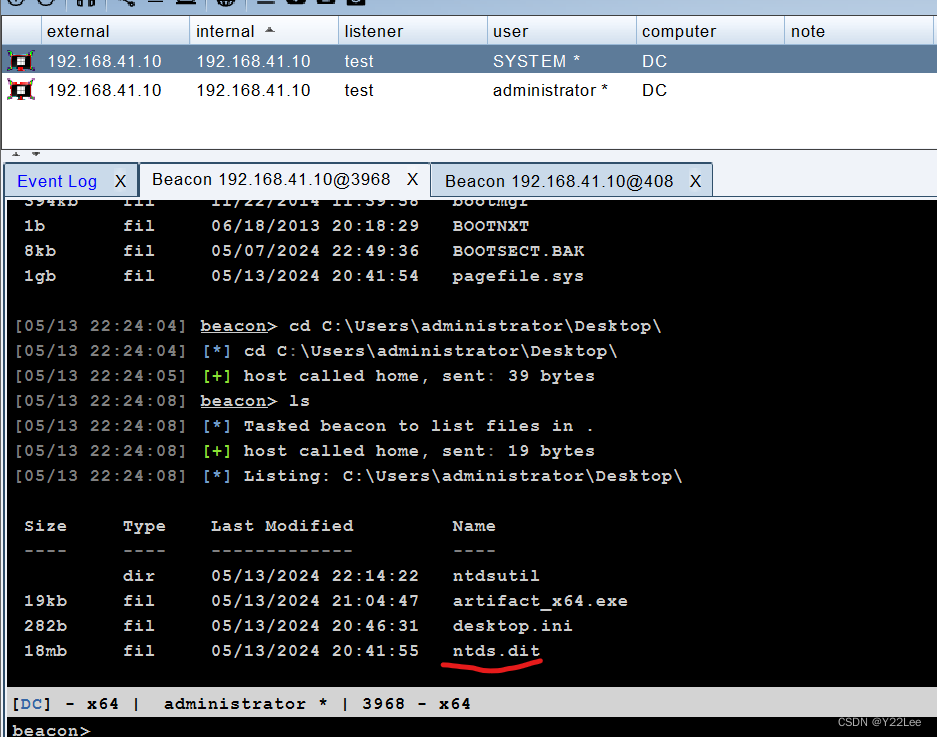Viewport: 937px width, 737px height.
Task: Click the 19kb size value
Action: point(45,601)
